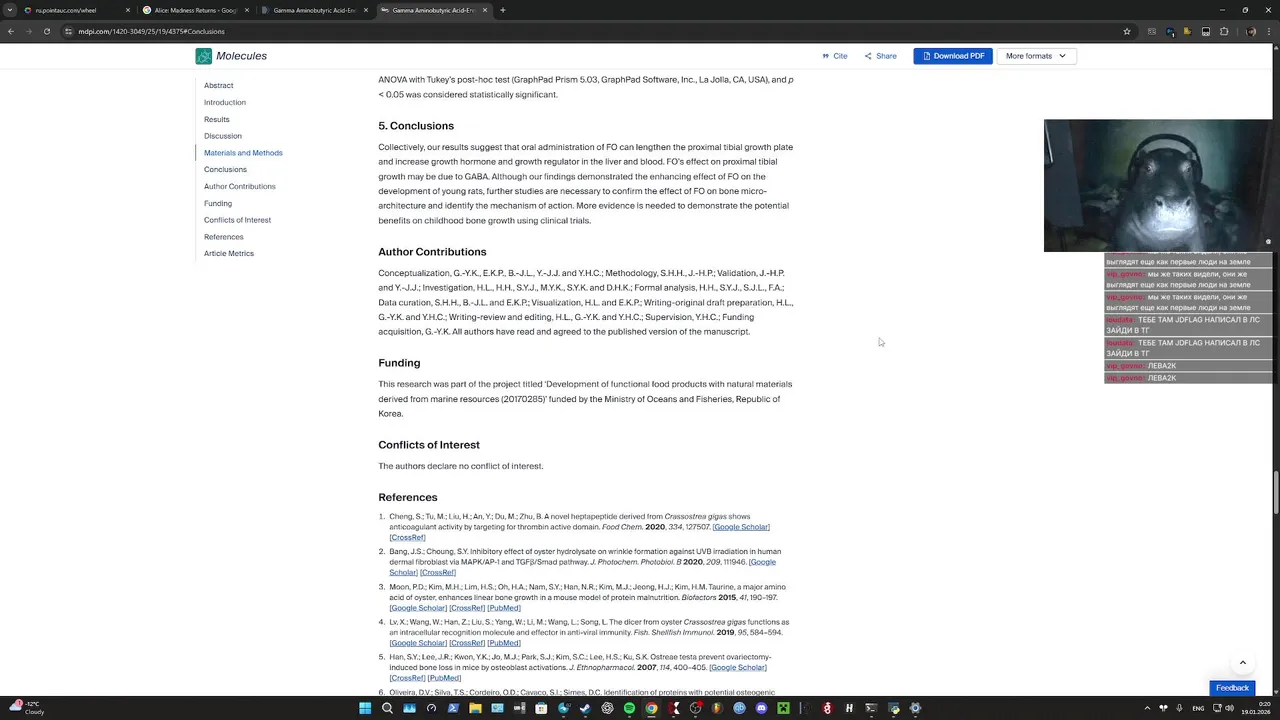1280x720 pixels.
Task: Open Google Scholar link for reference 5
Action: tap(738, 667)
